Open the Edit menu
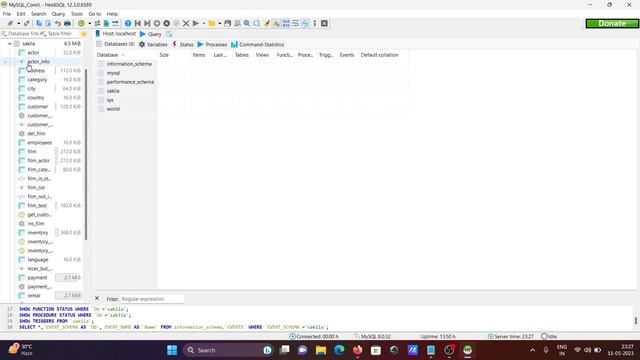Screen dimensions: 640x360 [x=21, y=13]
